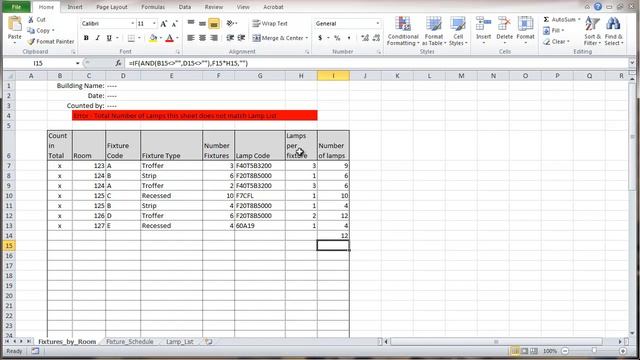Viewport: 640px width, 360px height.
Task: Apply Percent Style format
Action: point(337,38)
